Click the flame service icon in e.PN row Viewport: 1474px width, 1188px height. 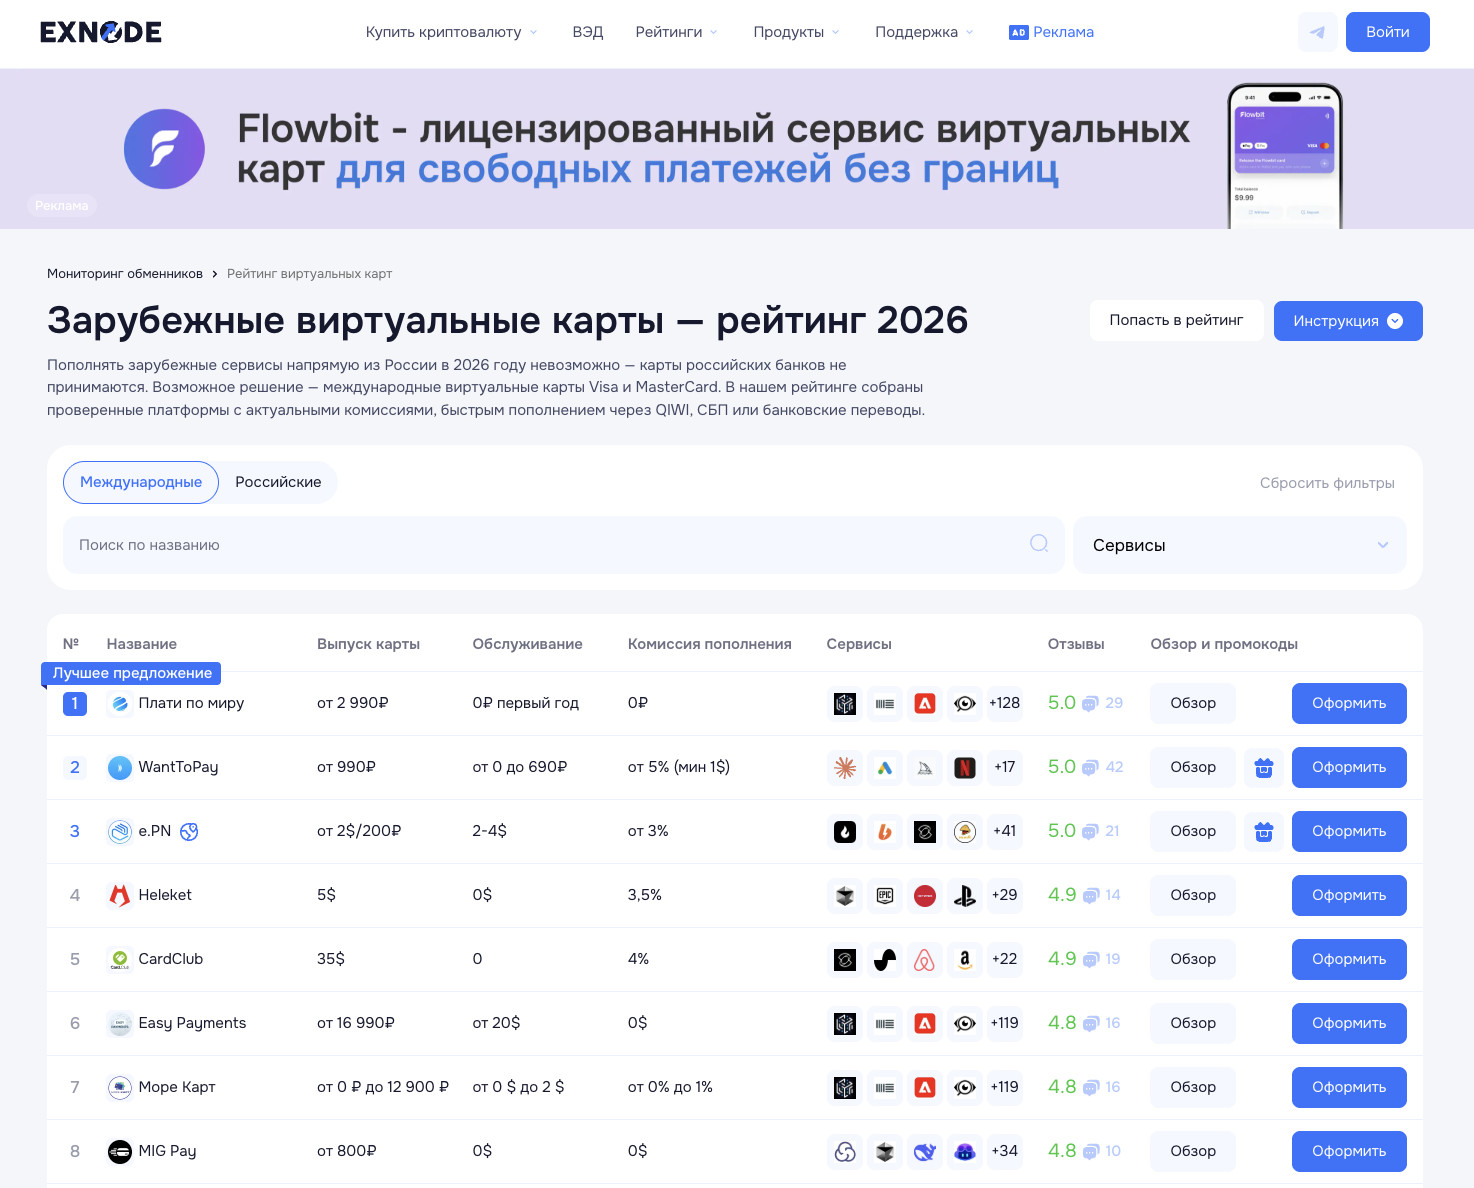[845, 831]
